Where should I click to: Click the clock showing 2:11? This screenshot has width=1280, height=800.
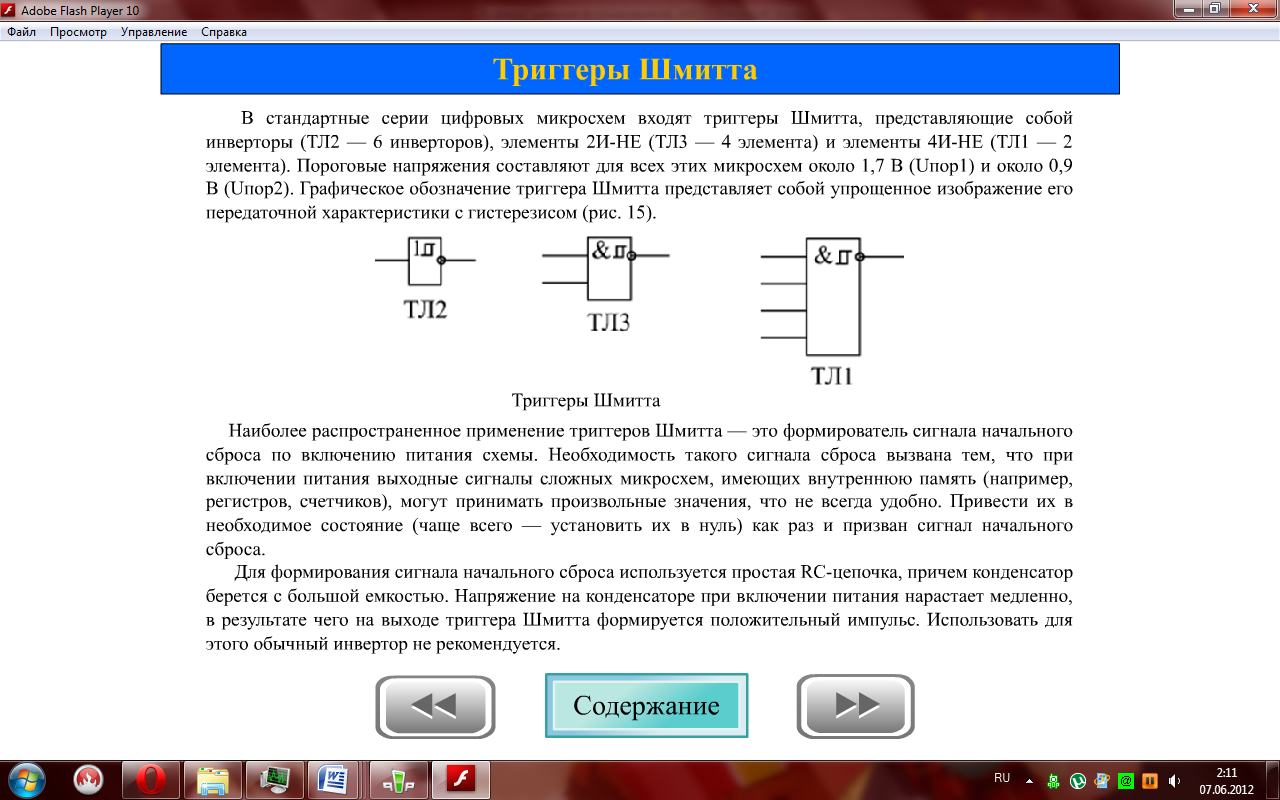[1226, 780]
